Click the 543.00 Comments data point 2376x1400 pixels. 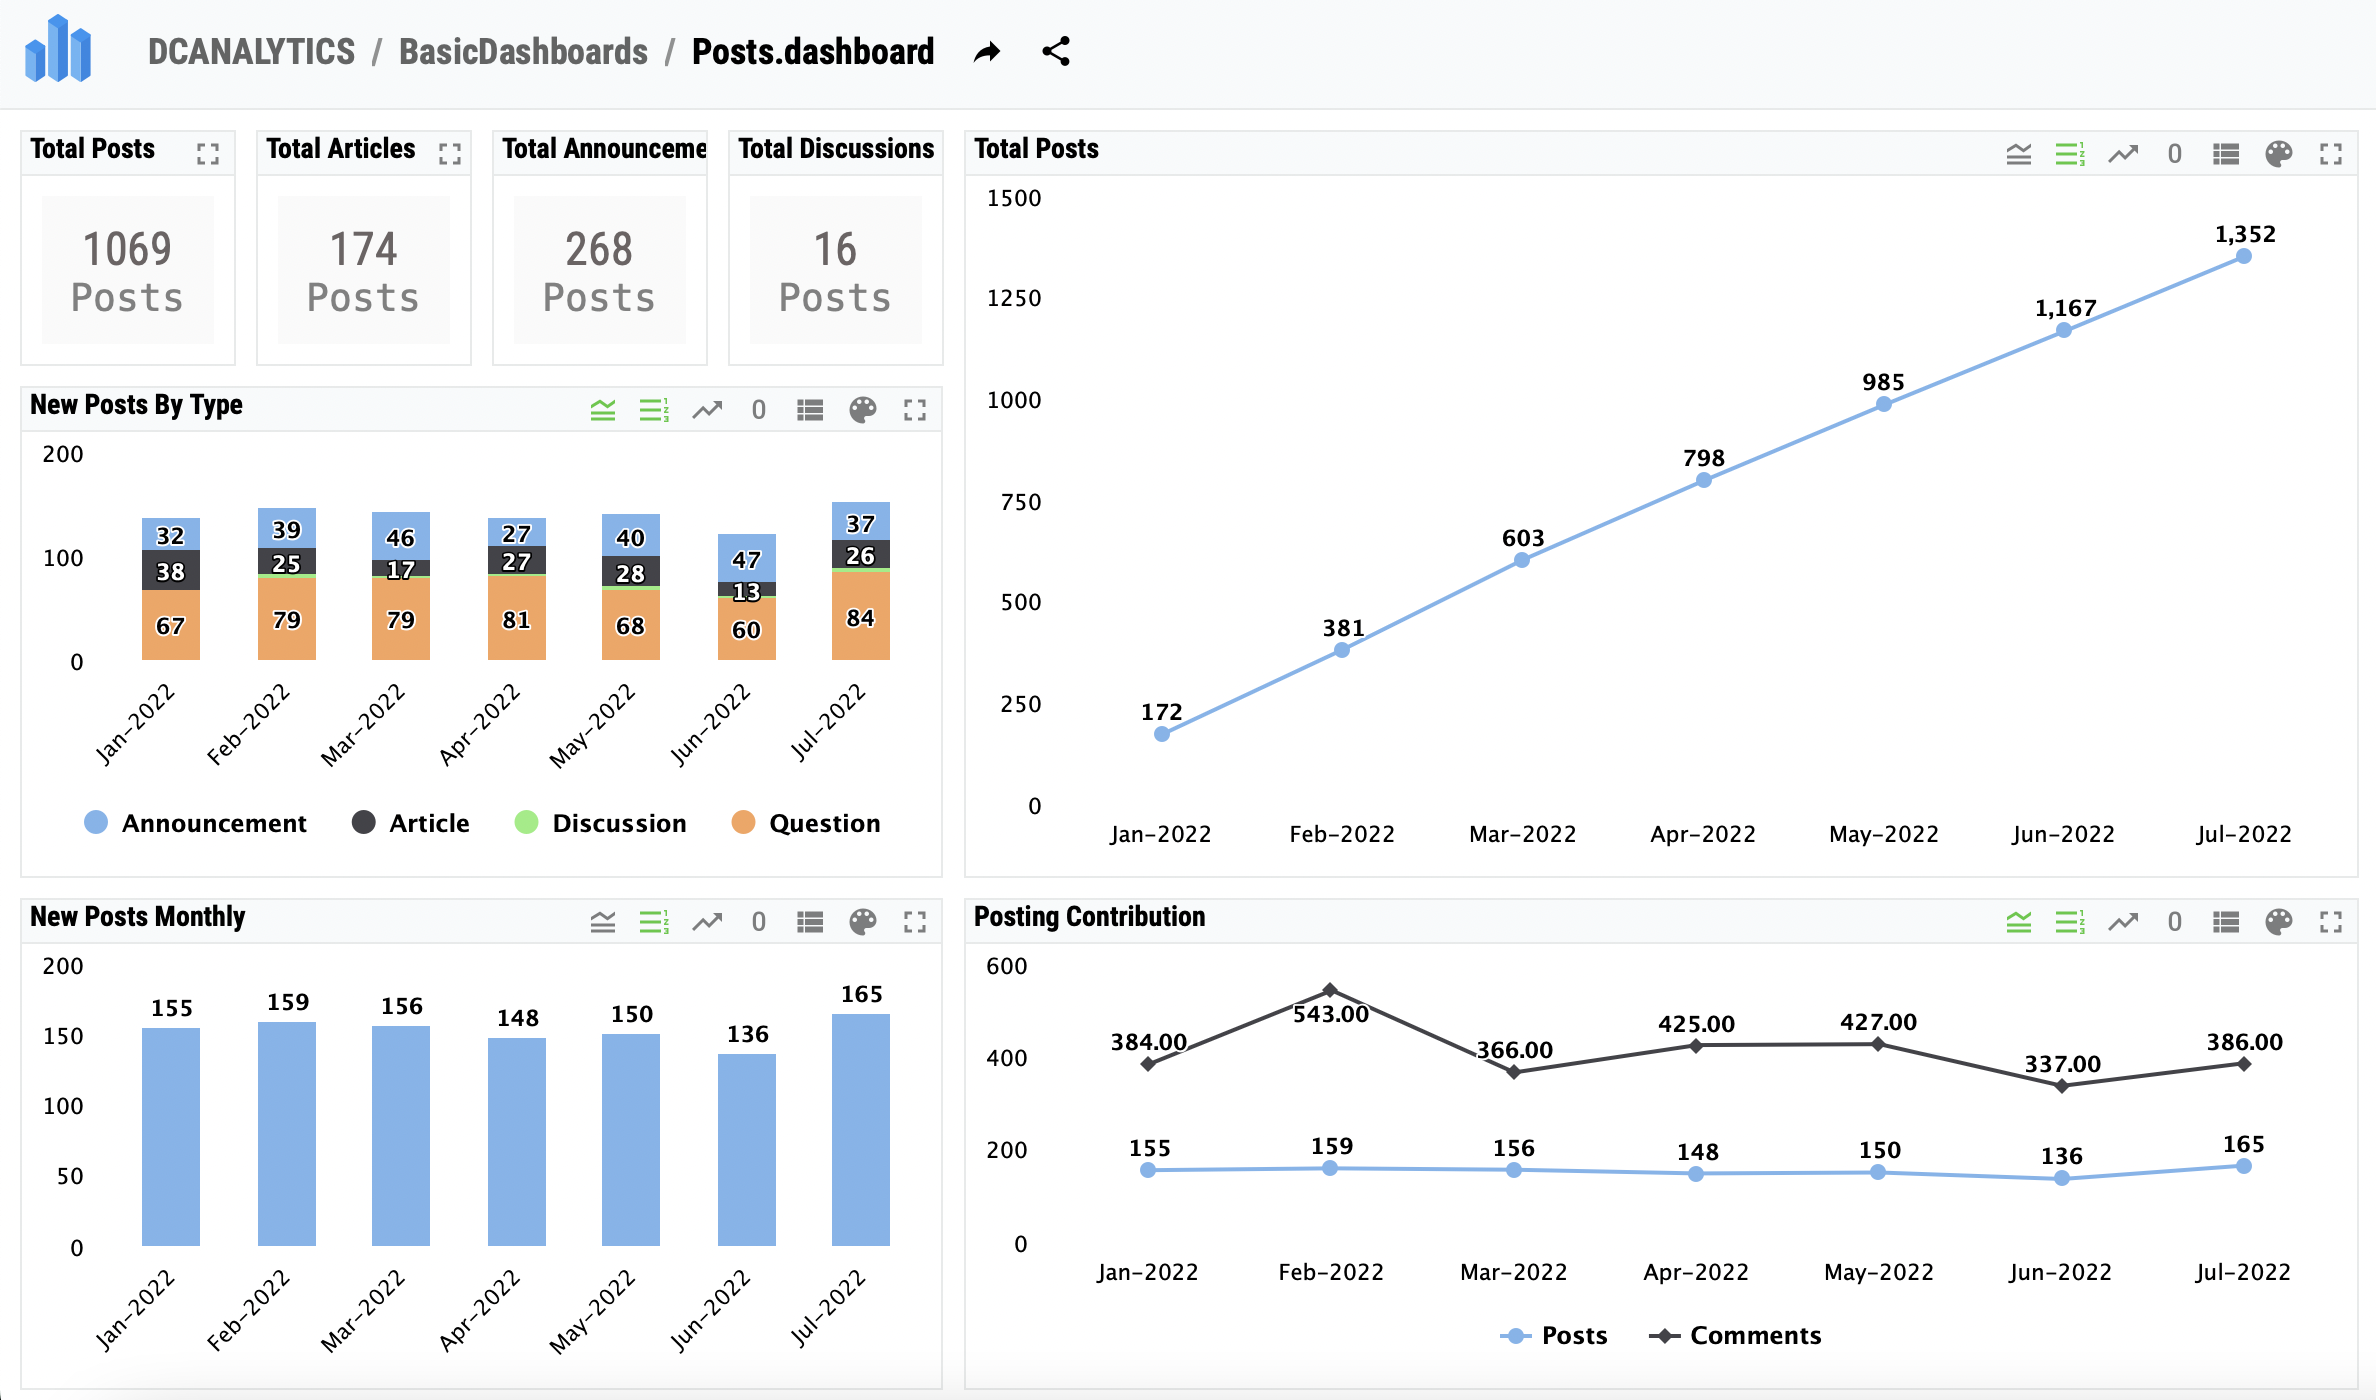1330,990
